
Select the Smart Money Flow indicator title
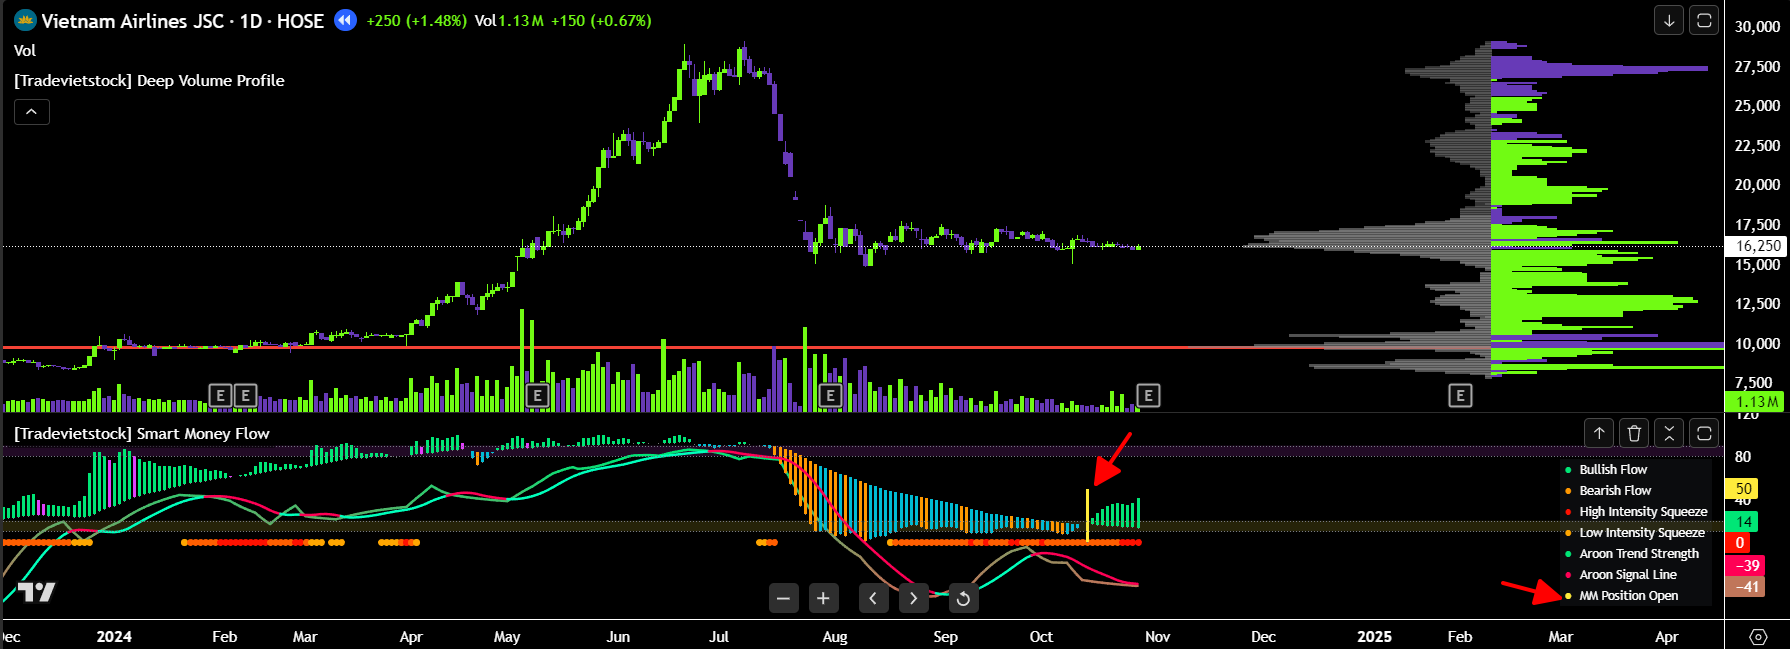click(142, 433)
